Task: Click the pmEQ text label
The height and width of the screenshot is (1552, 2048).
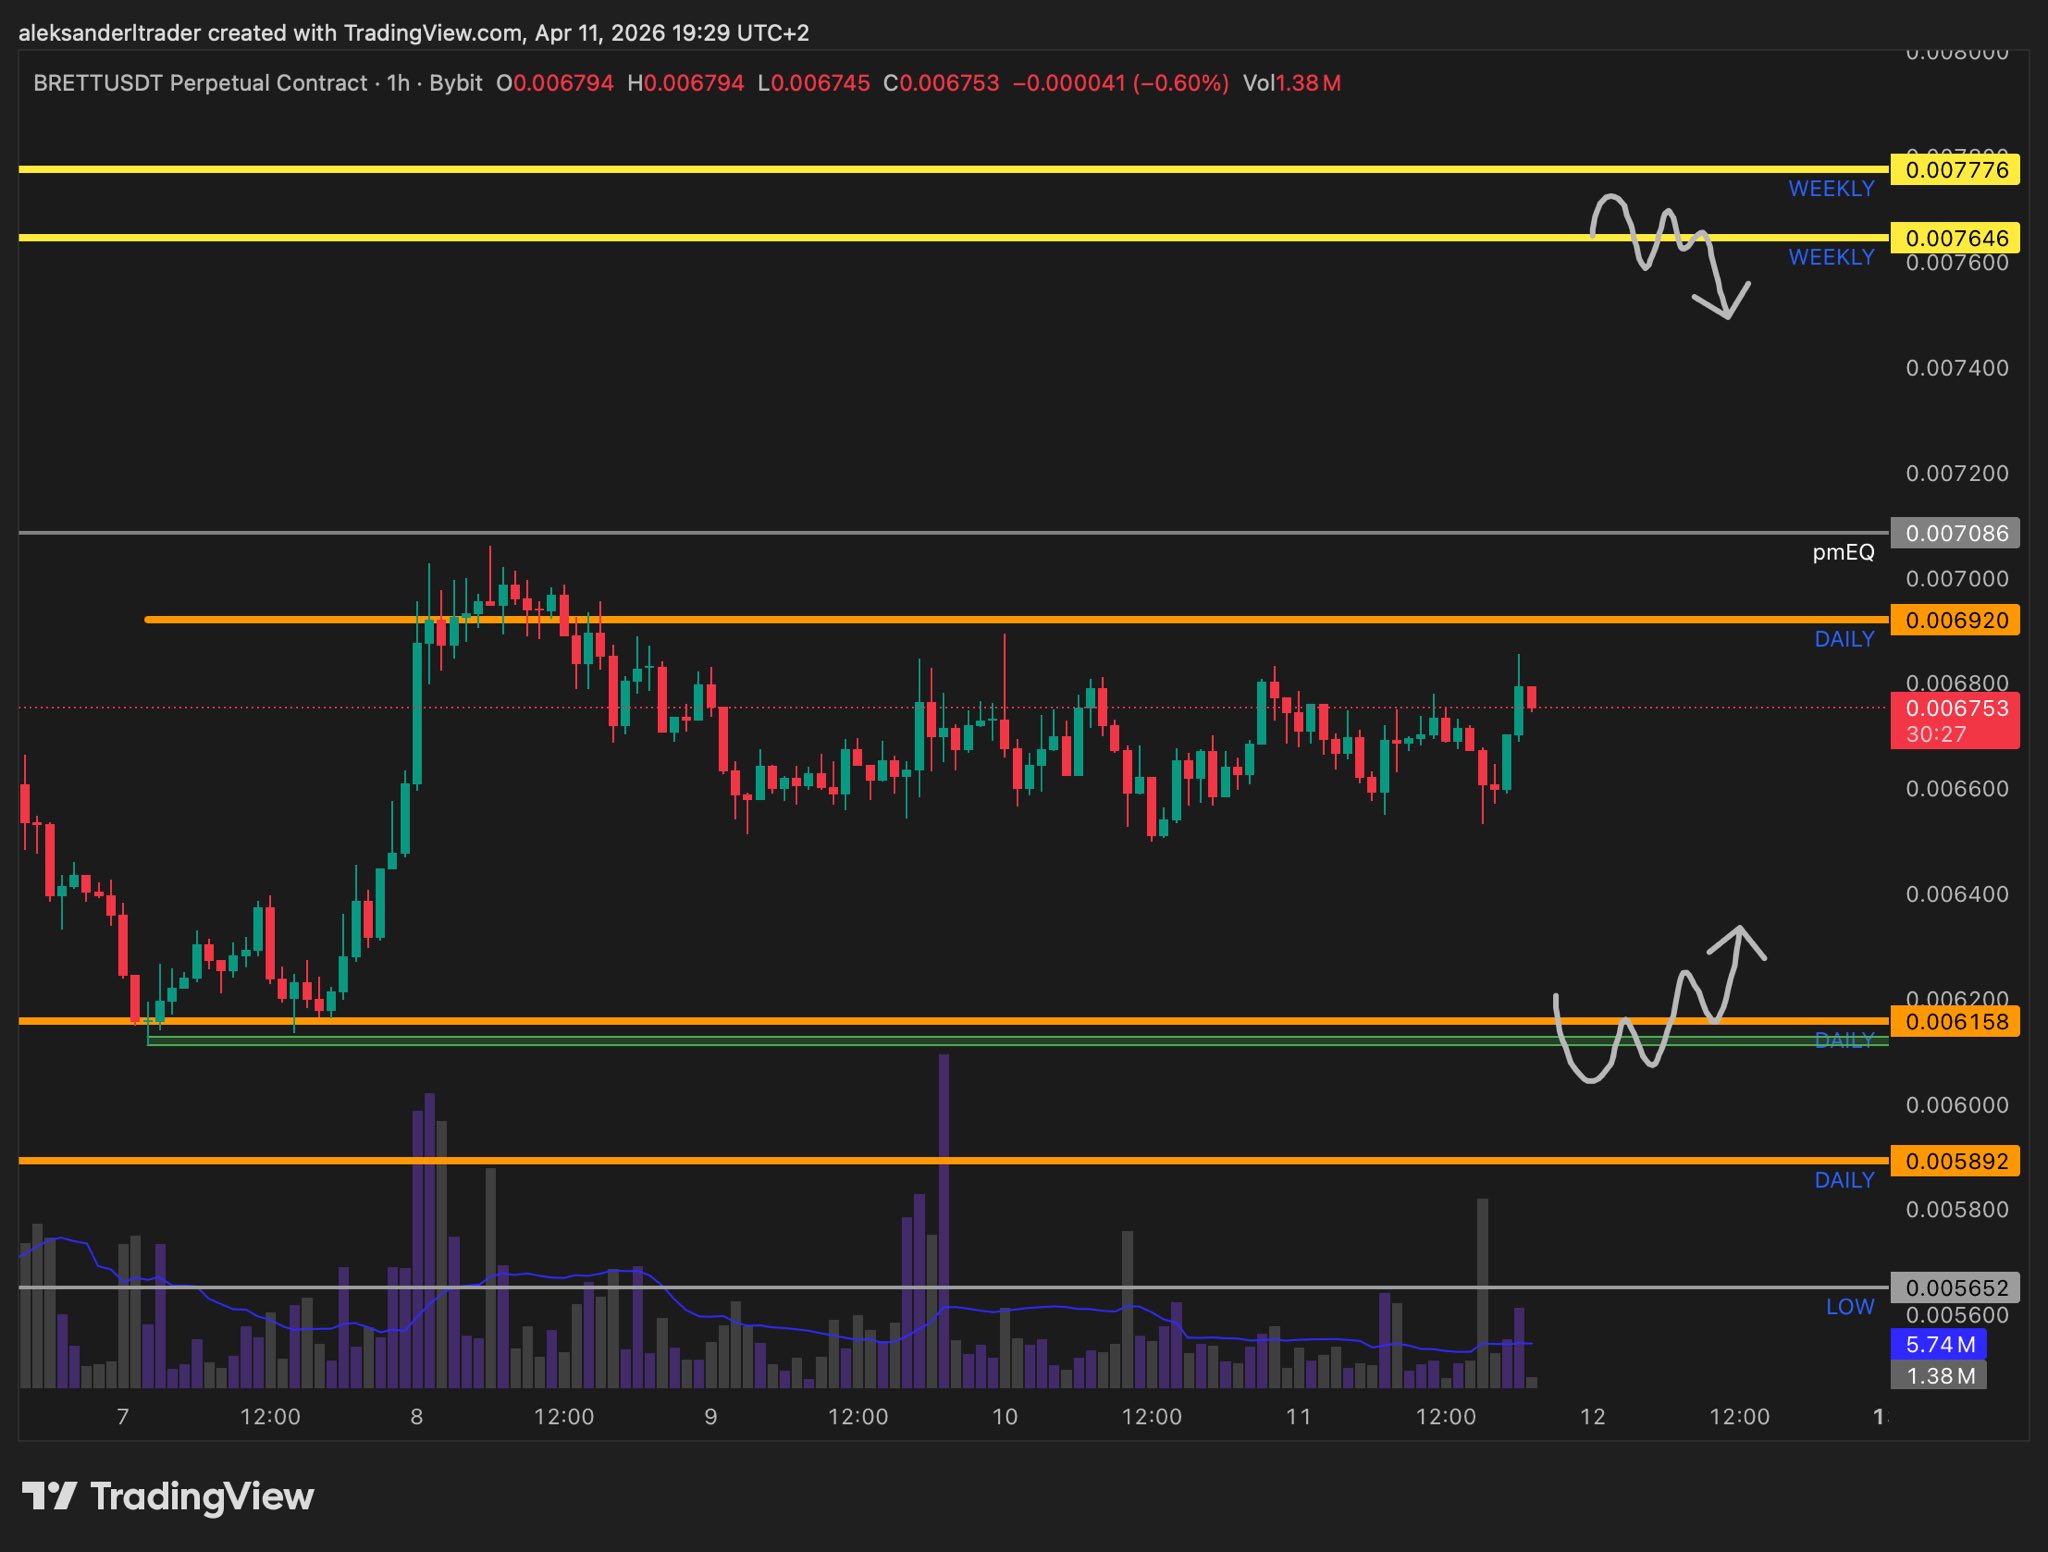Action: [x=1842, y=552]
